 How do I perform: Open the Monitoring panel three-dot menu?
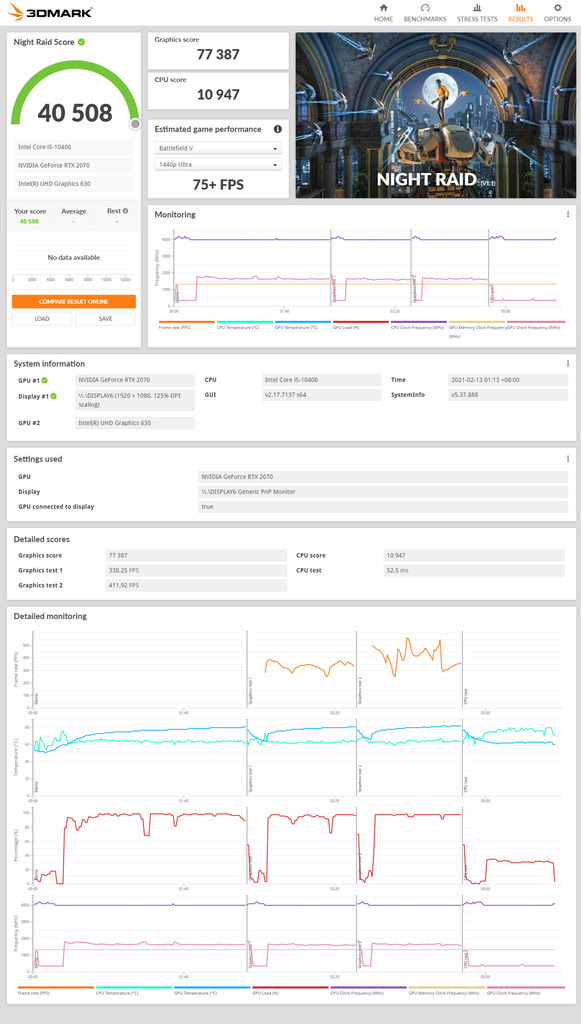[x=568, y=214]
